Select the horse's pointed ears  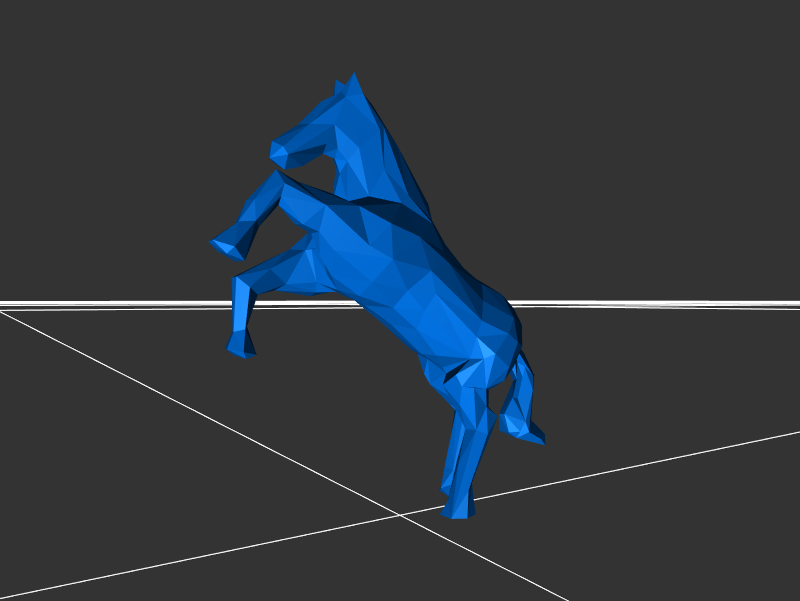click(x=348, y=84)
